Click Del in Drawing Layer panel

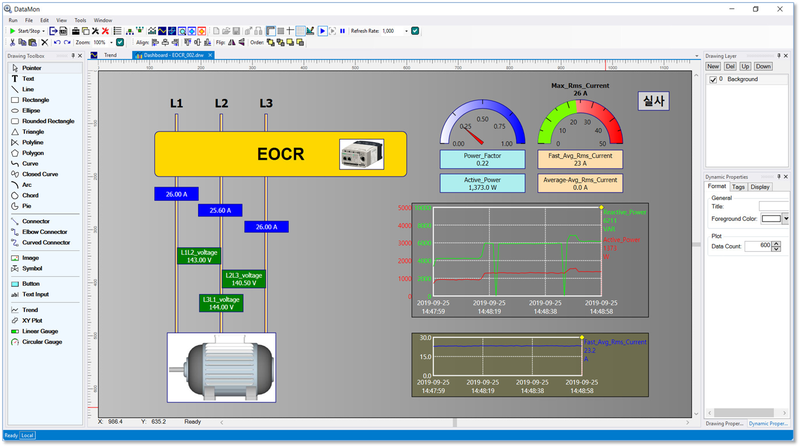coord(730,66)
